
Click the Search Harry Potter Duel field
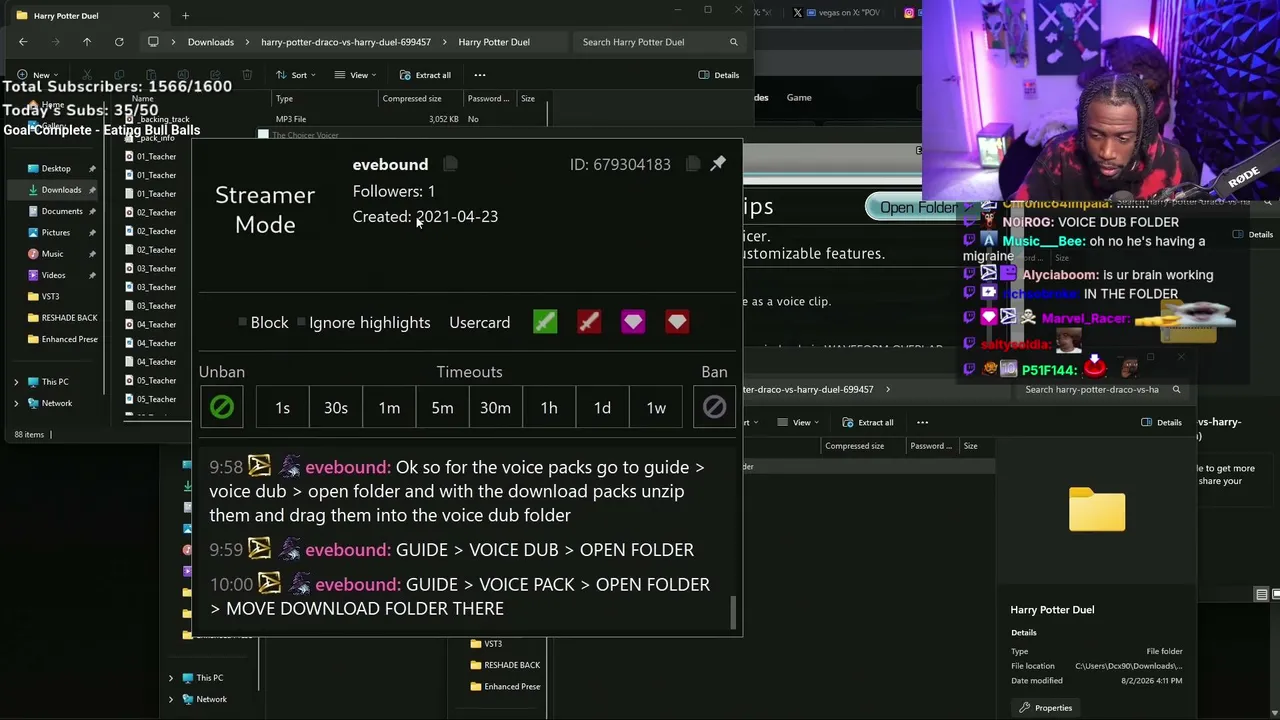(x=659, y=42)
